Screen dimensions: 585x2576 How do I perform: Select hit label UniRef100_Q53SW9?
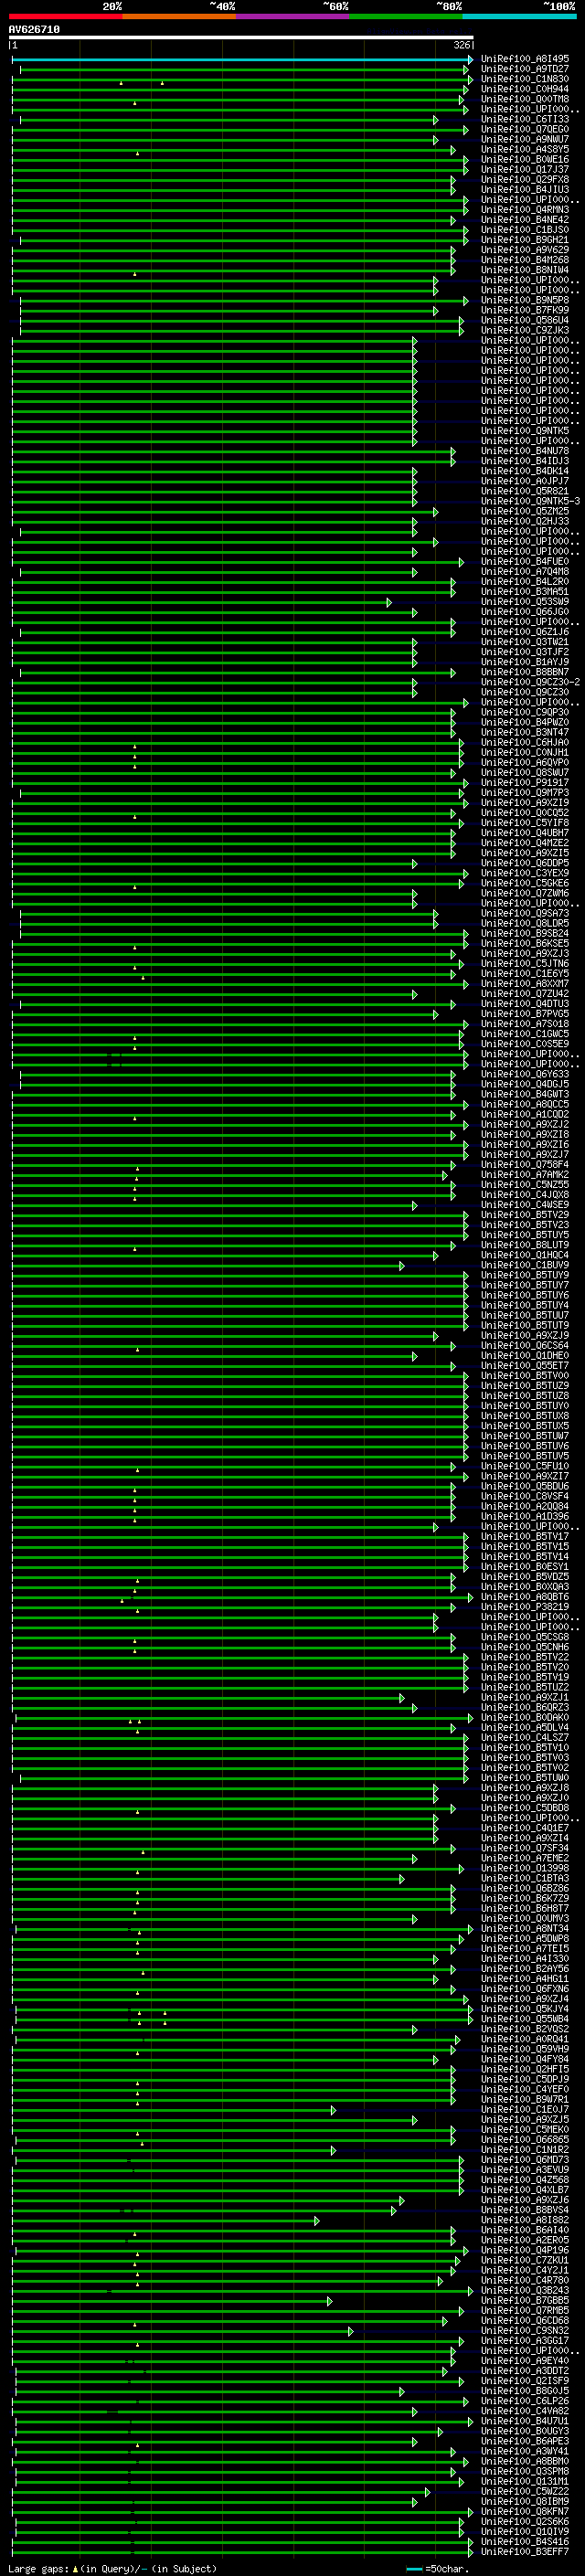pos(525,602)
